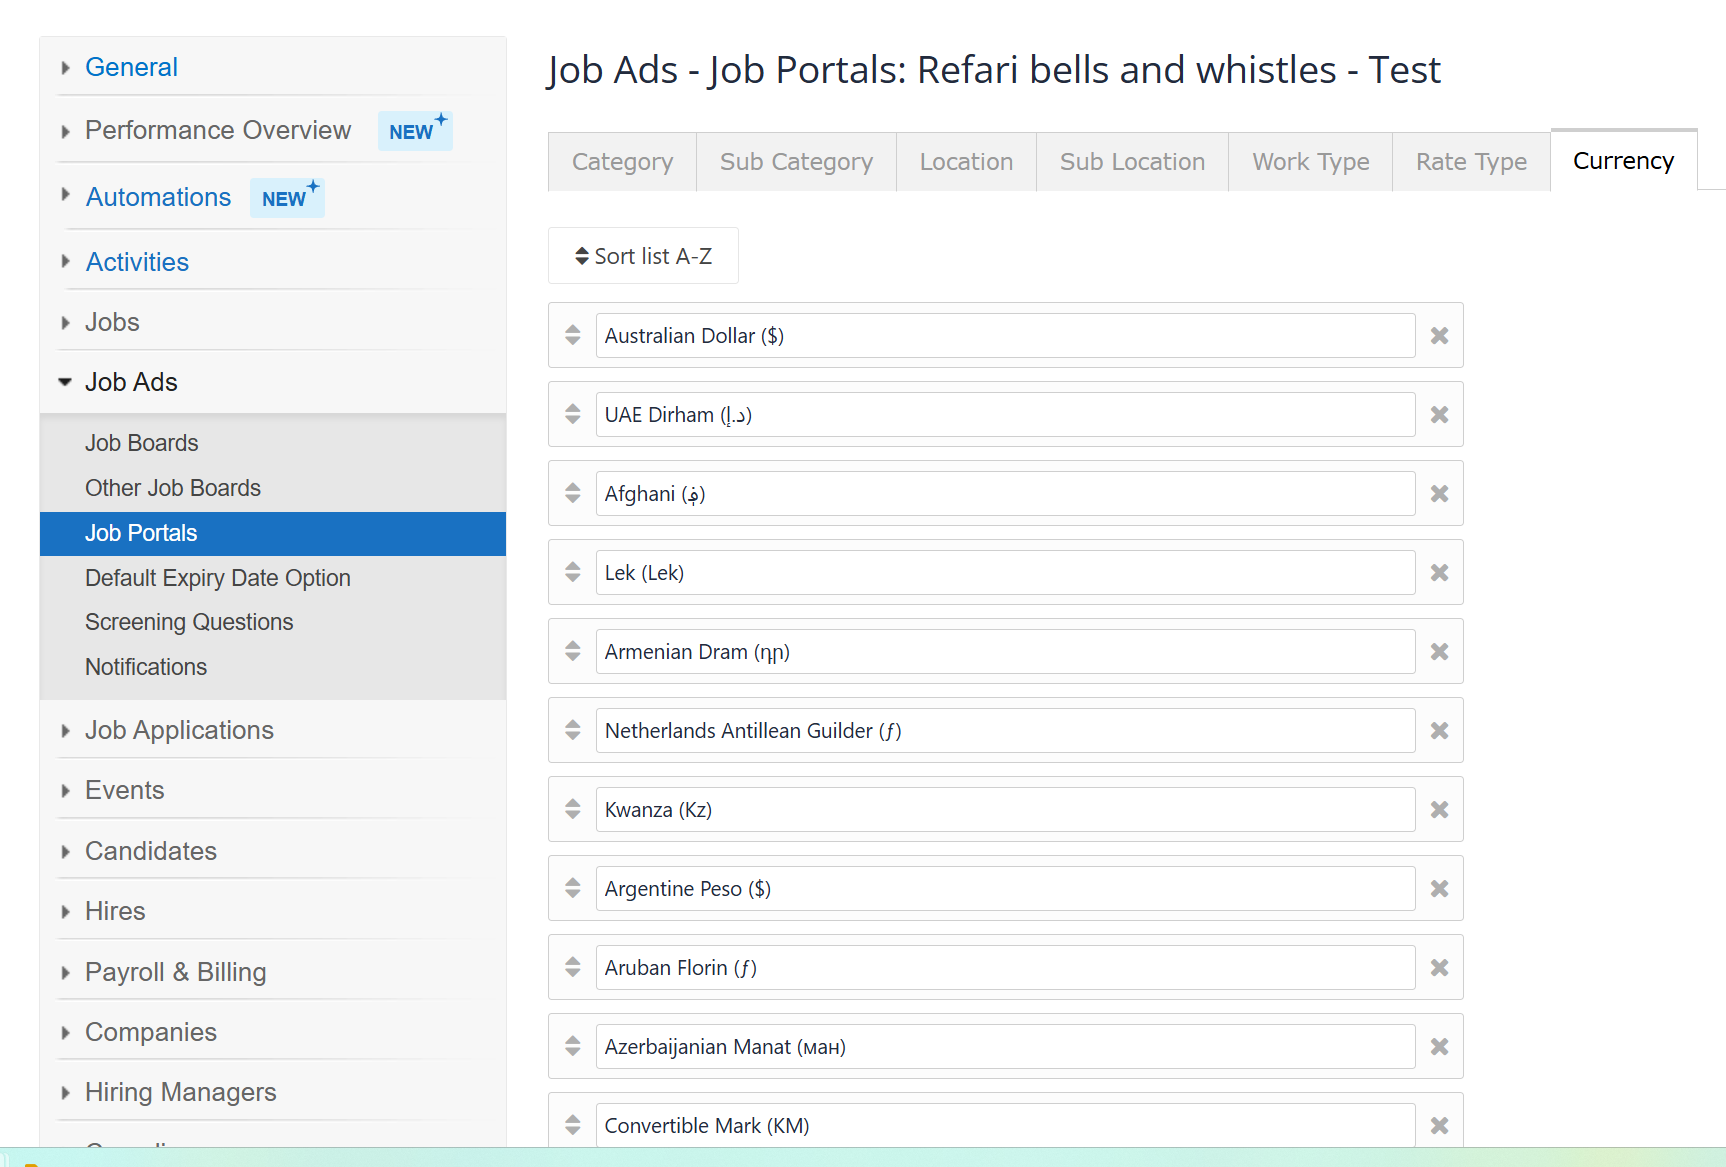Click the drag handle for Netherlands Antillean Guilder
Image resolution: width=1726 pixels, height=1167 pixels.
point(572,730)
